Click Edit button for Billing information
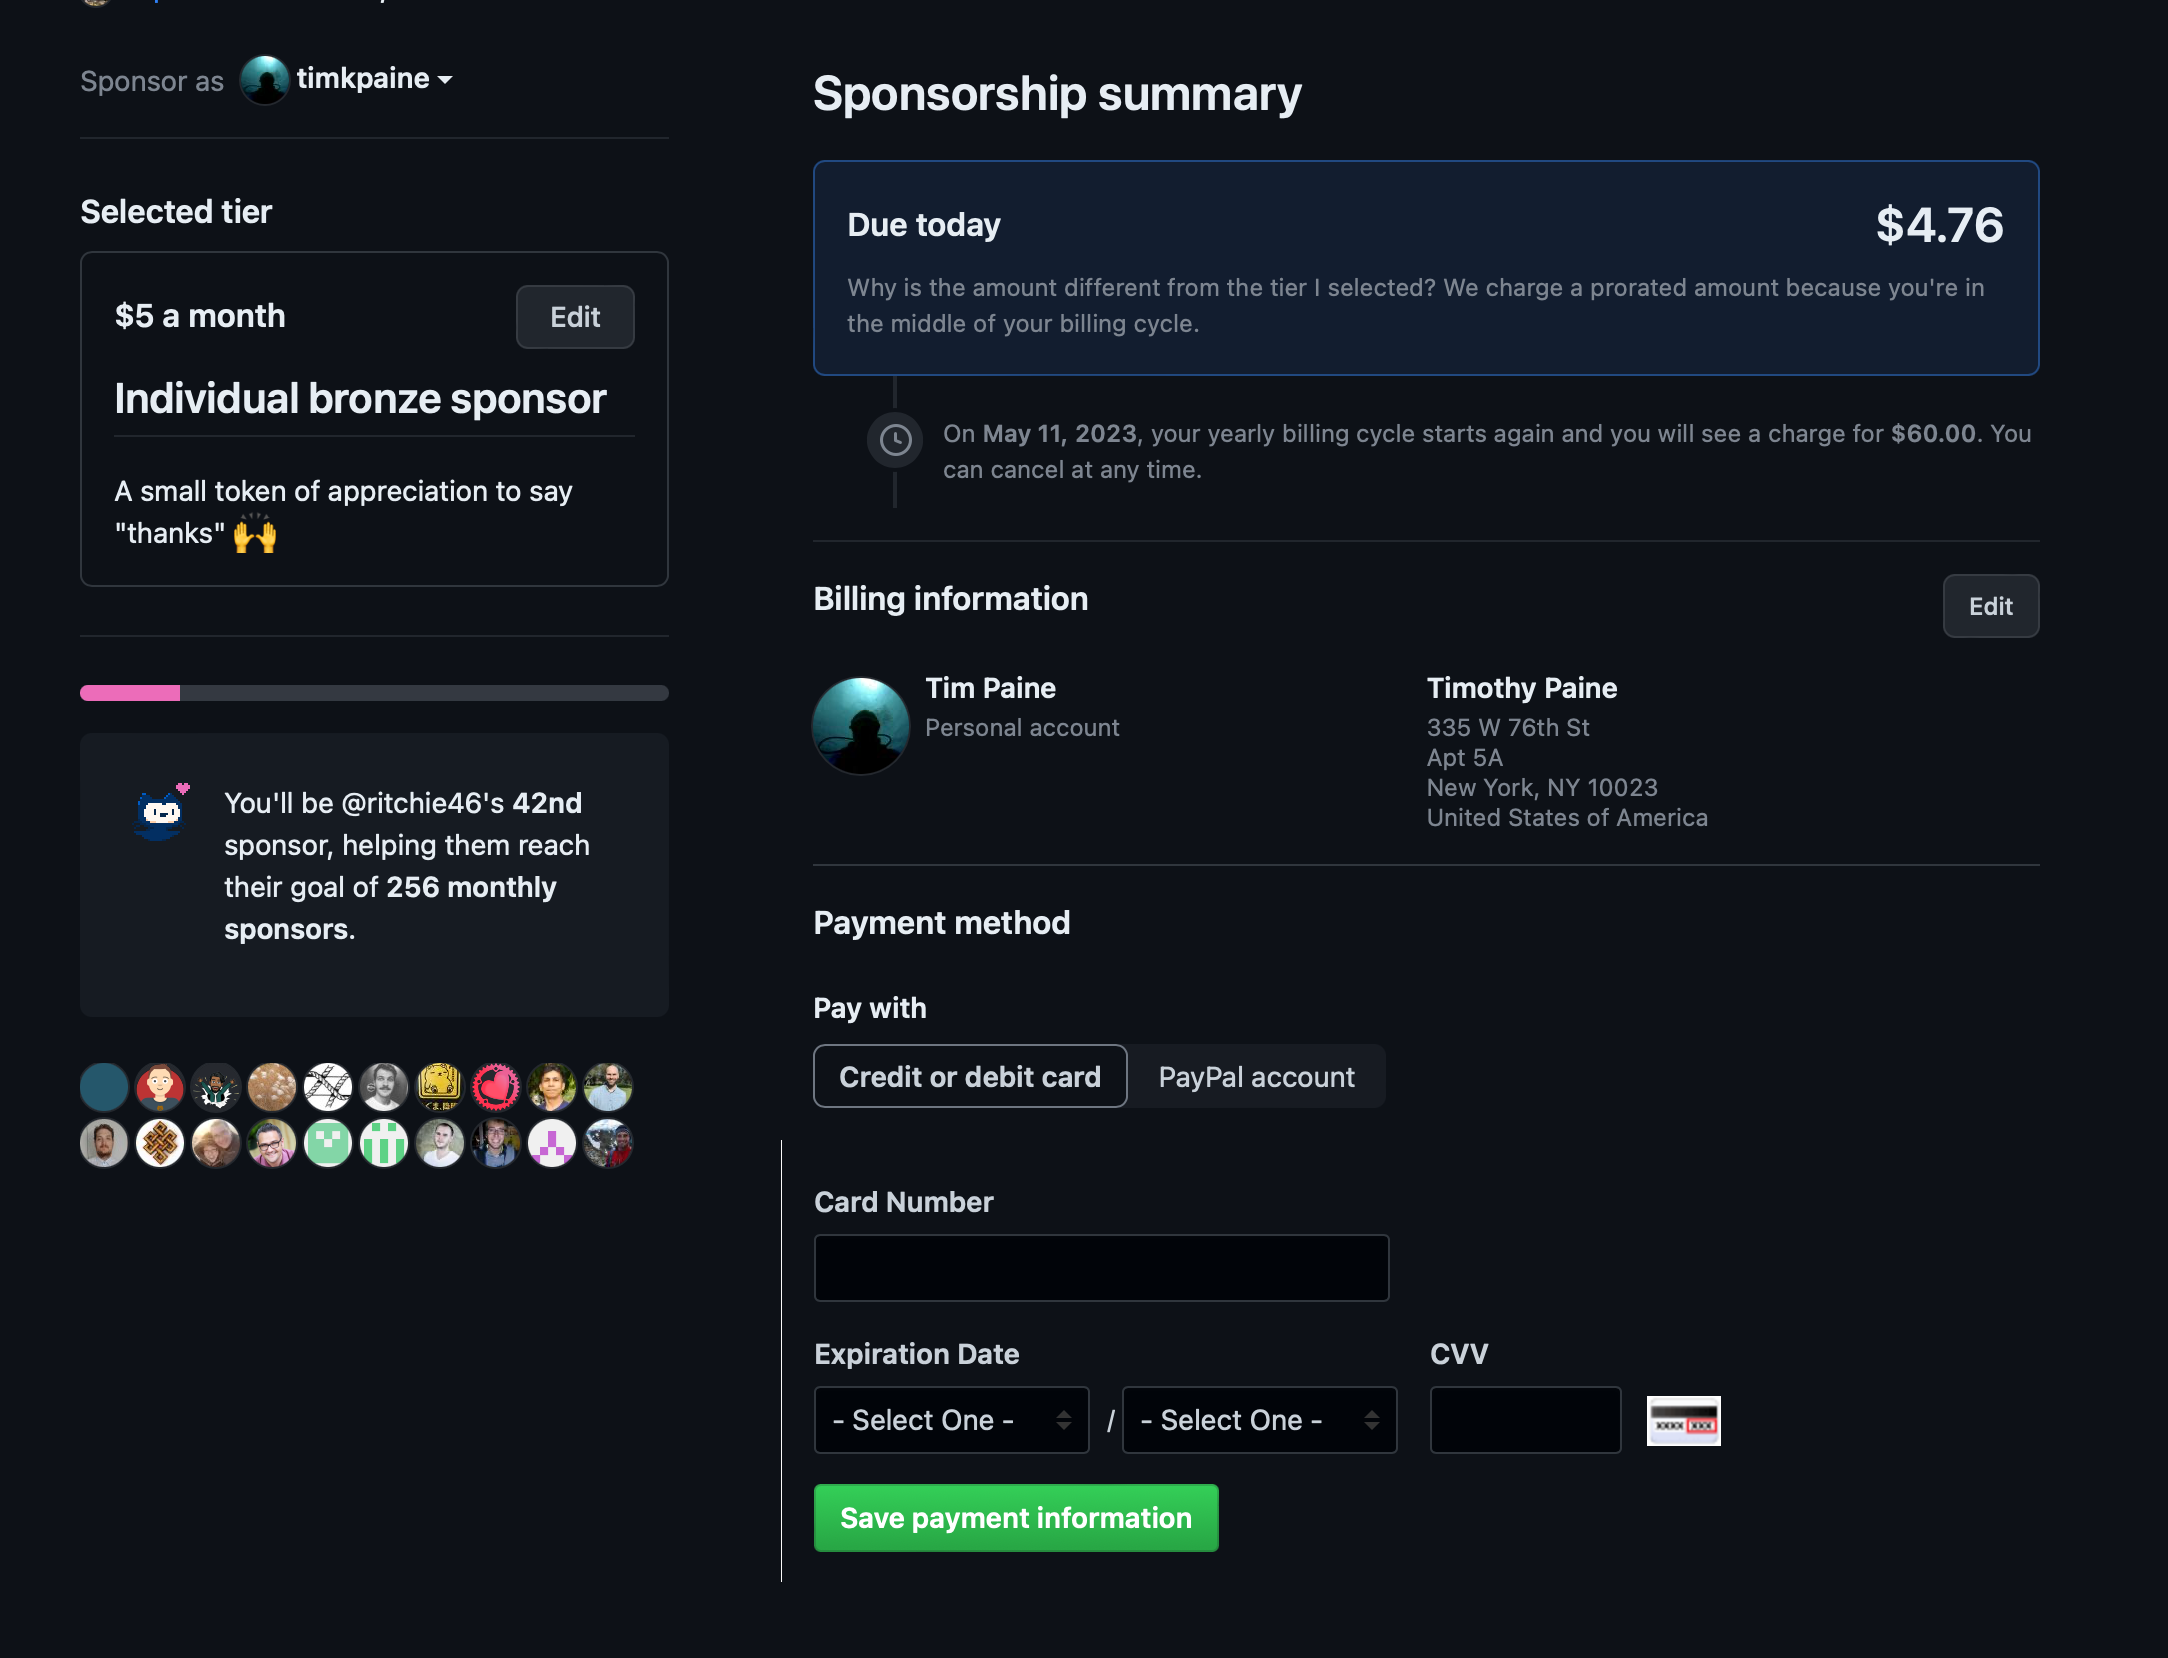Viewport: 2168px width, 1658px height. pos(1990,606)
